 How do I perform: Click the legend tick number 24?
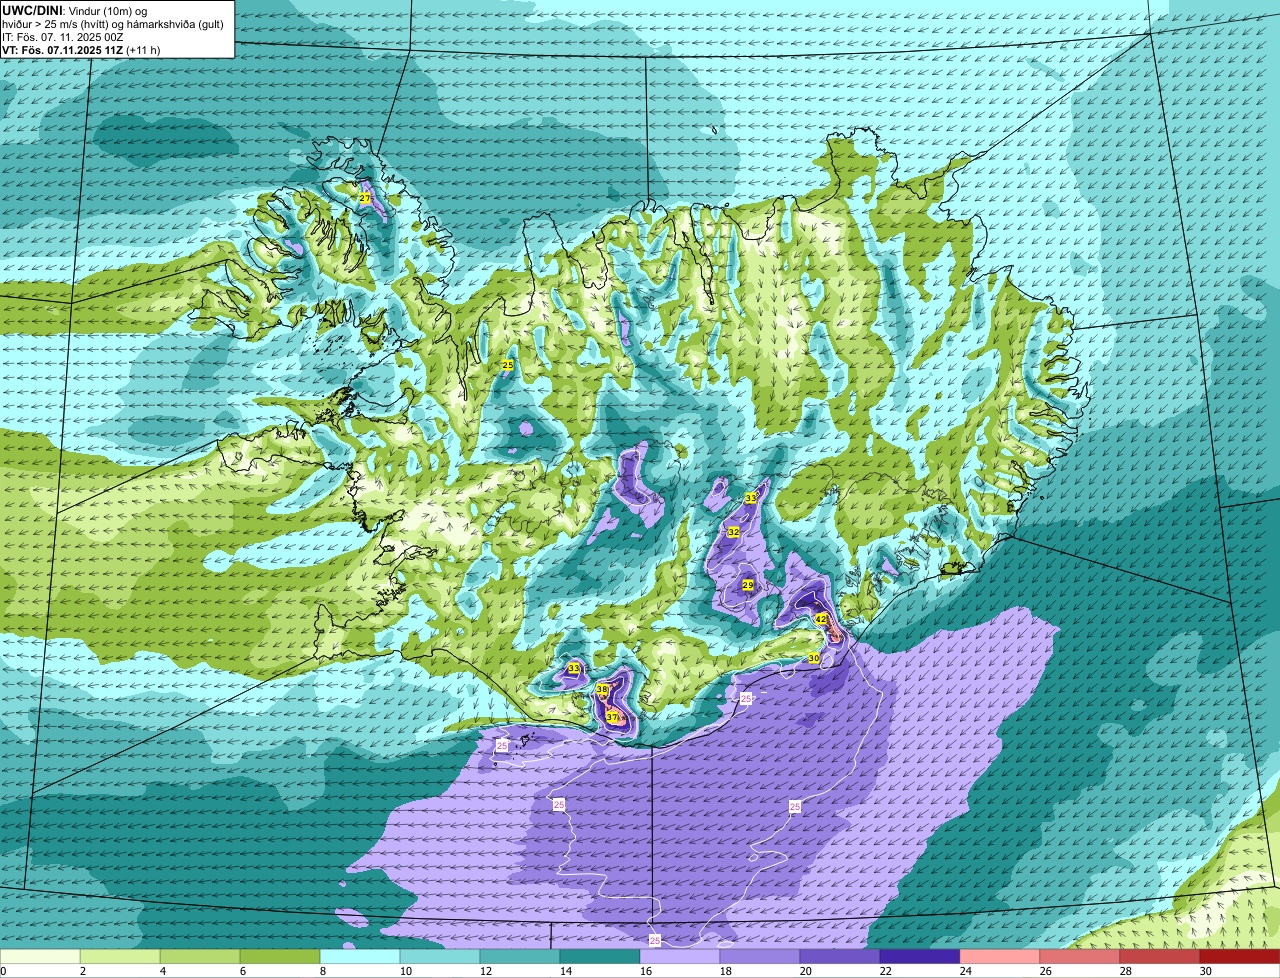tap(966, 970)
